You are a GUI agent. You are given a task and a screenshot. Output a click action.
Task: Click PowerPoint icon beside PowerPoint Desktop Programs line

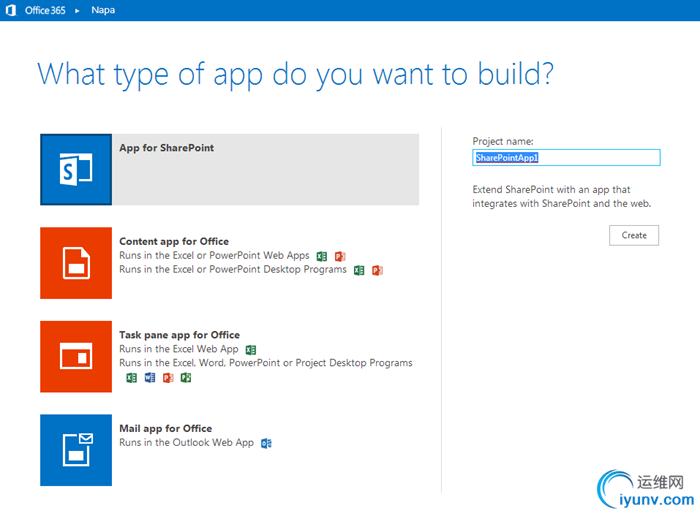point(377,270)
